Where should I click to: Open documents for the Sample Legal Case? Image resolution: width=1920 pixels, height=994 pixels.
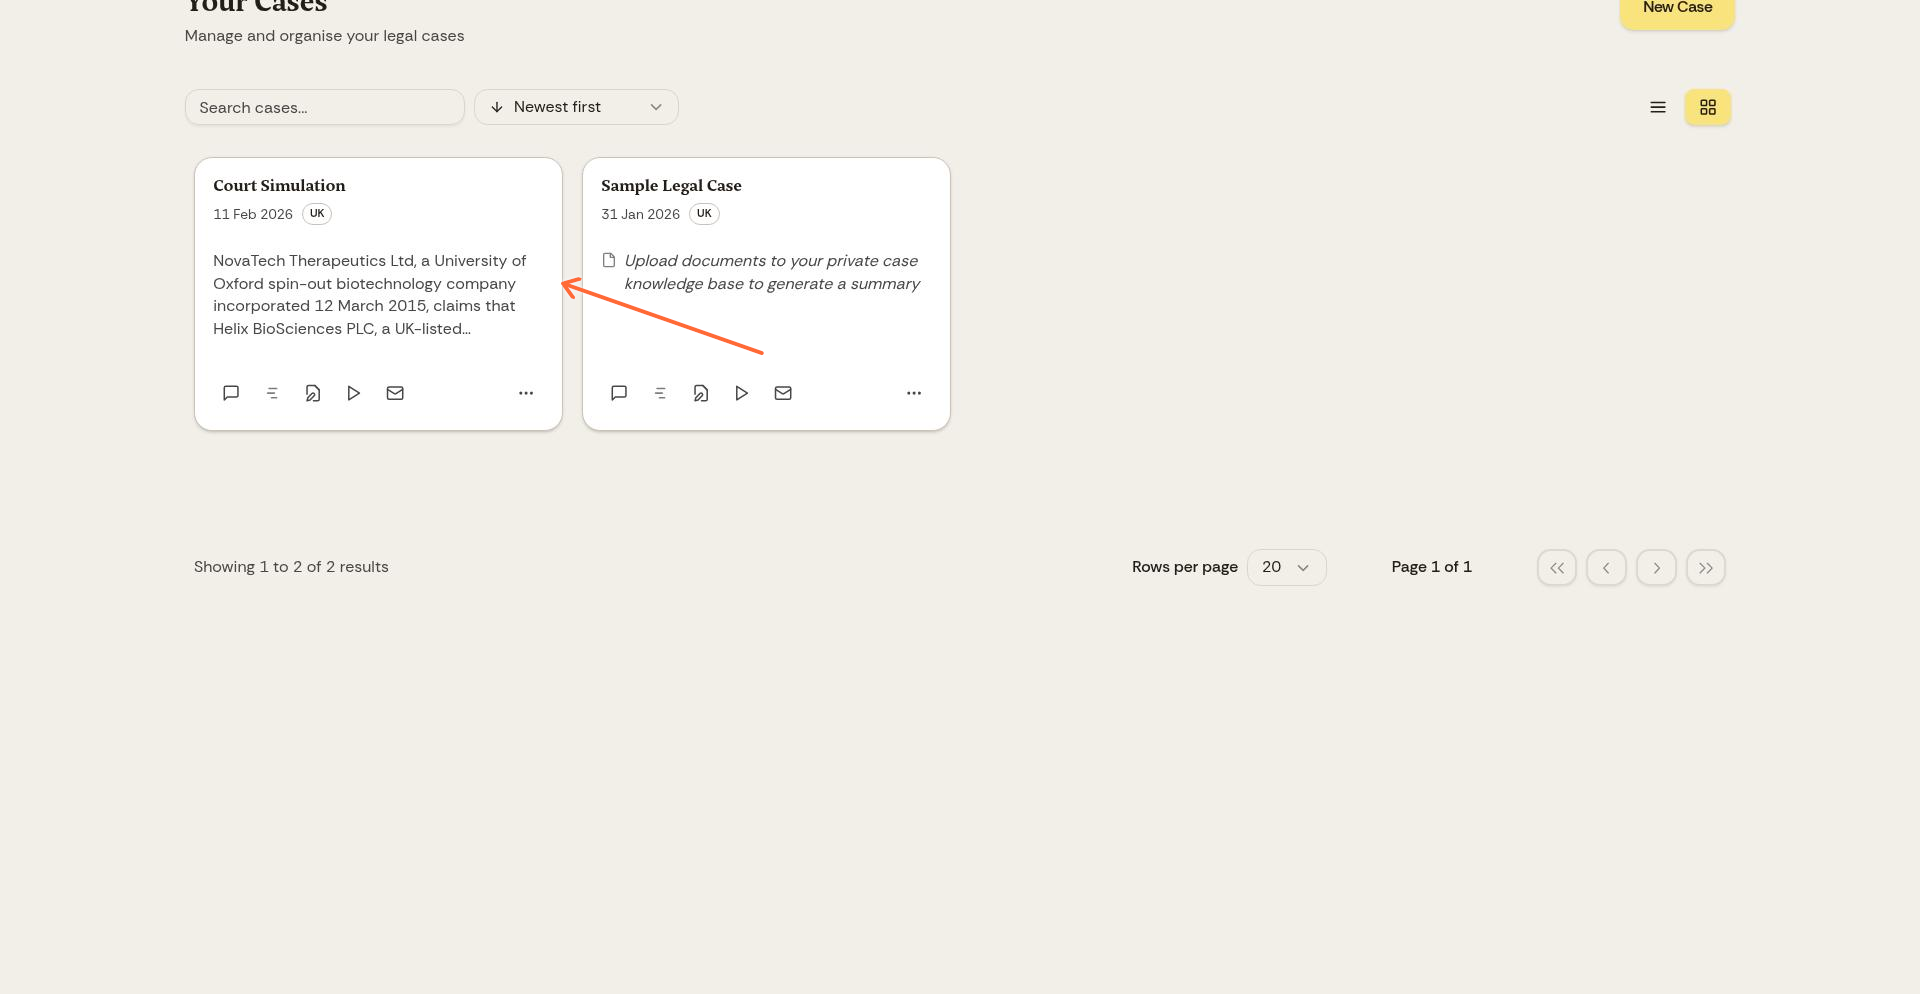[701, 393]
